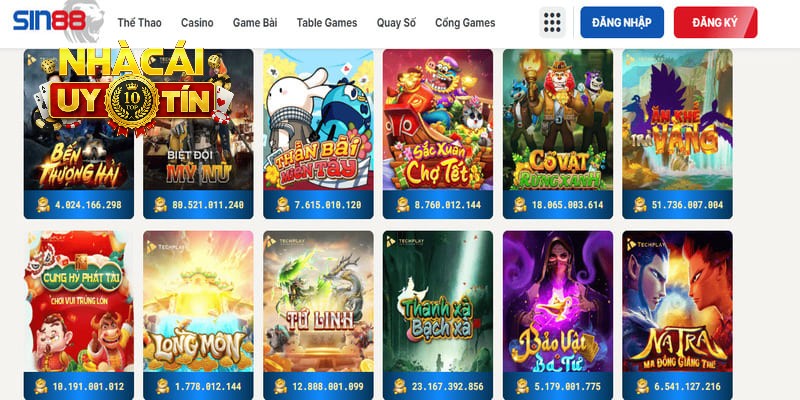The width and height of the screenshot is (800, 400).
Task: Click the coin icon under Long Môn jackpot
Action: [162, 386]
